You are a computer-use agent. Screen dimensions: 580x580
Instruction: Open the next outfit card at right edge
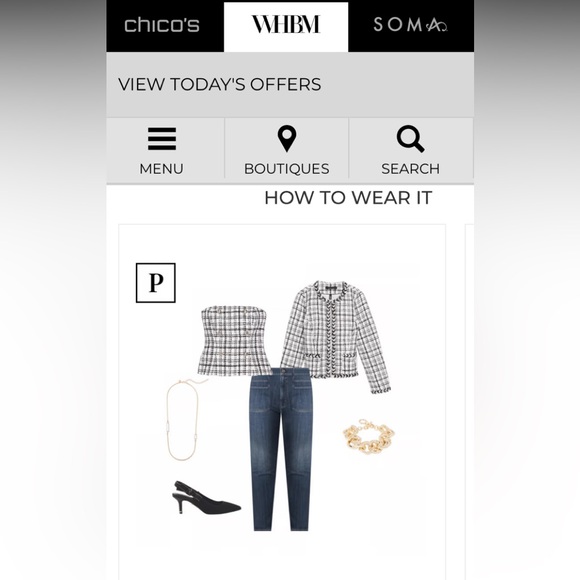(469, 402)
